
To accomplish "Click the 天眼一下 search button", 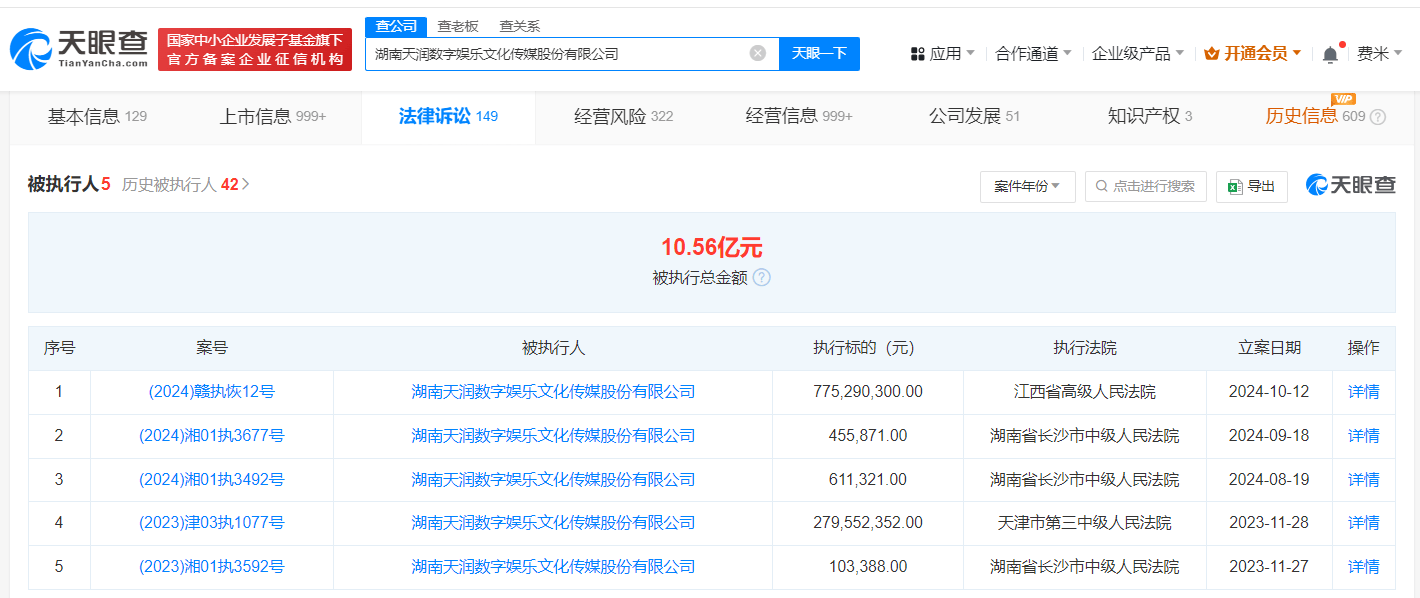I will pyautogui.click(x=820, y=53).
